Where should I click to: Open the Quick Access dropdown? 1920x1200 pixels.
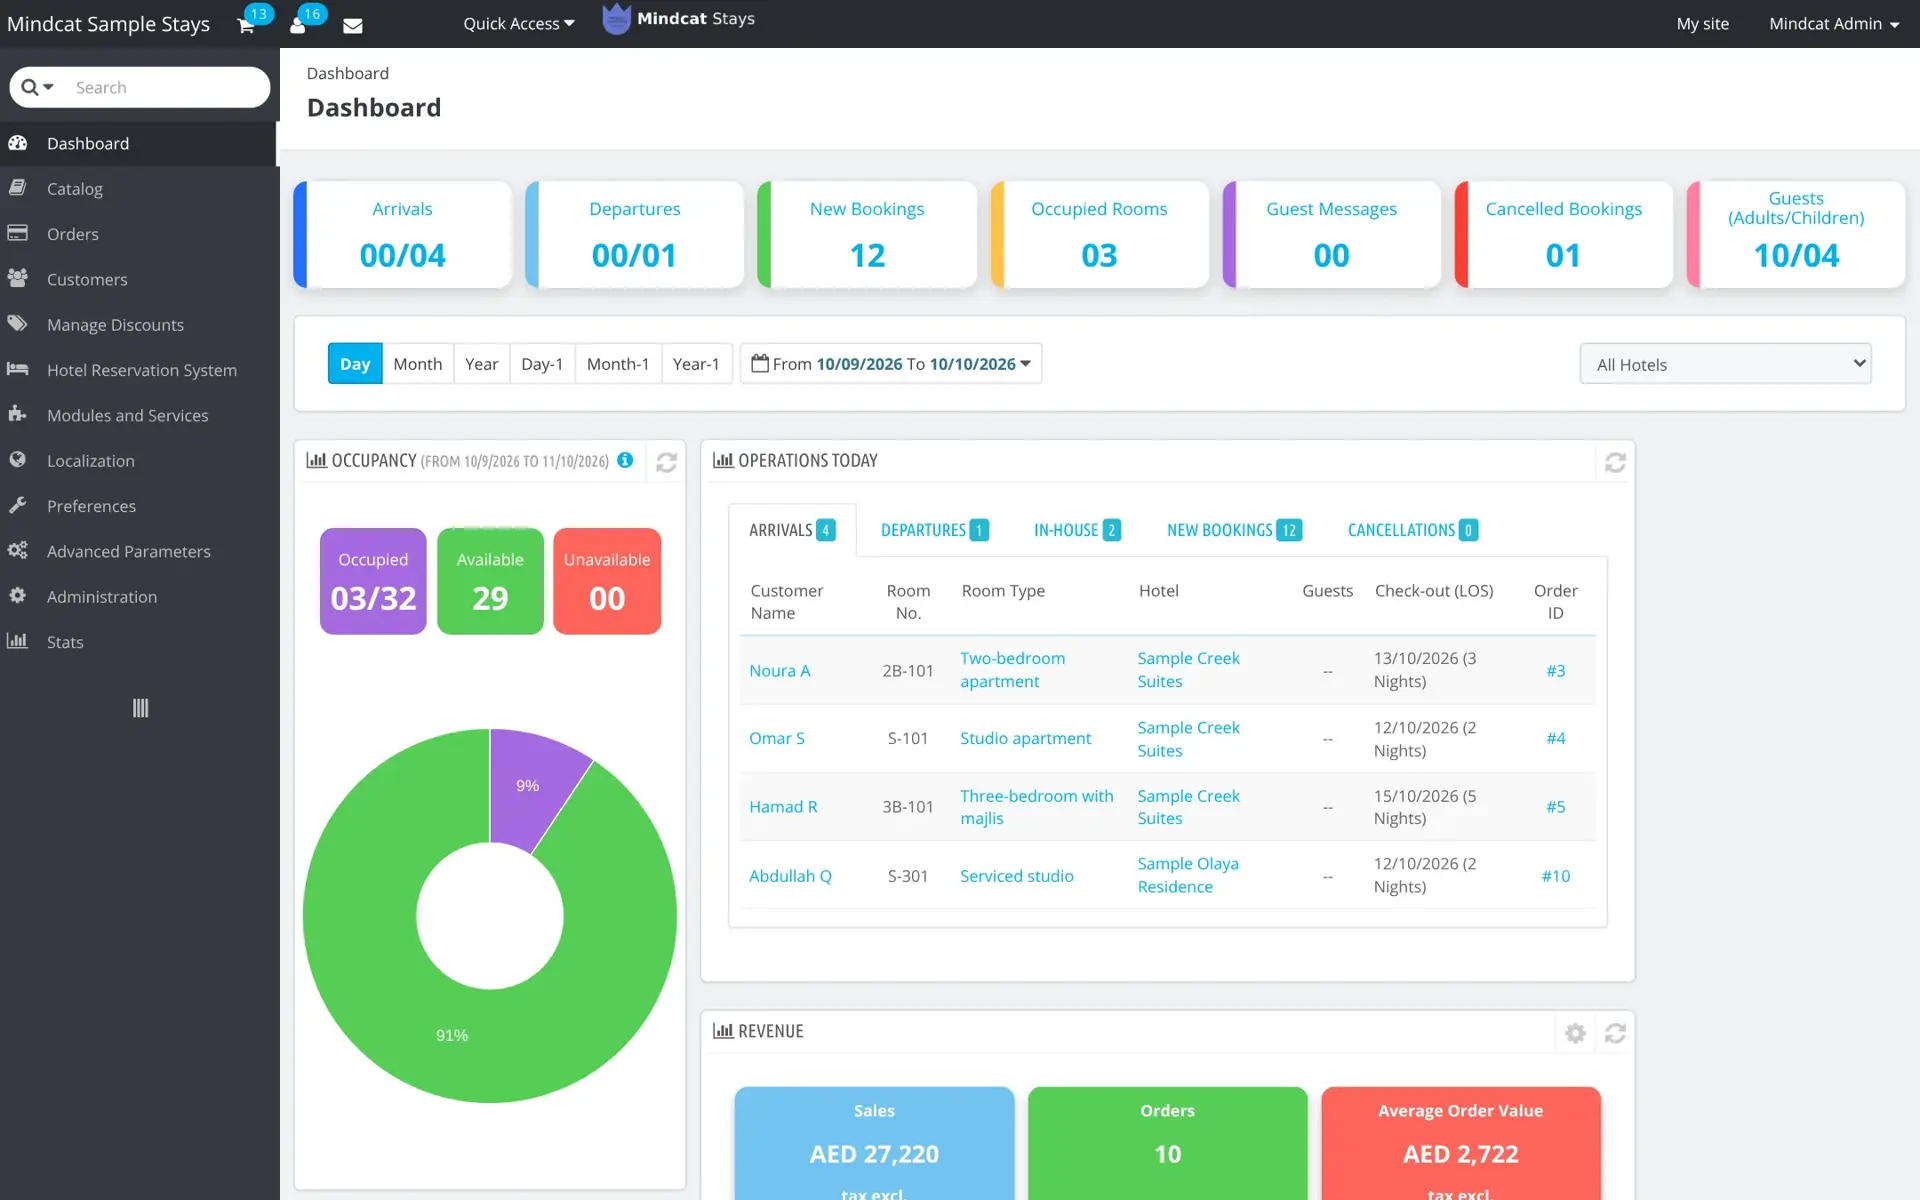518,24
